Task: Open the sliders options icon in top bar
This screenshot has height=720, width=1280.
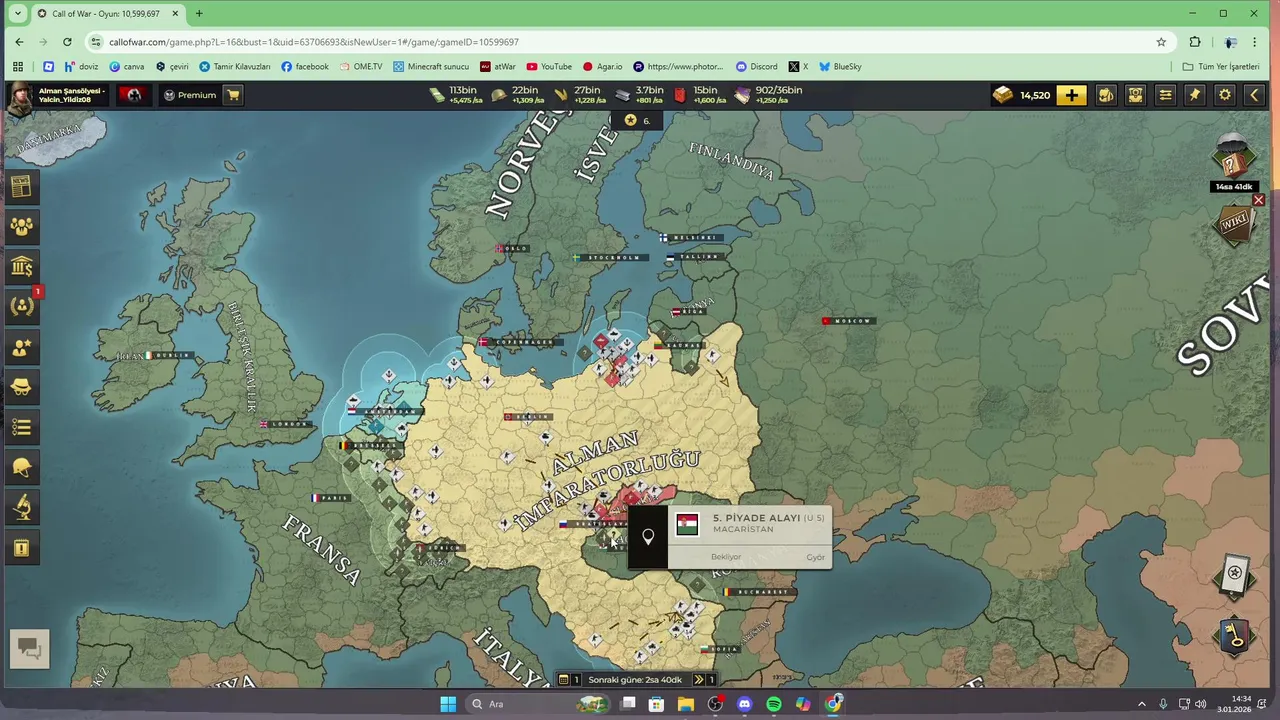Action: pyautogui.click(x=1166, y=95)
